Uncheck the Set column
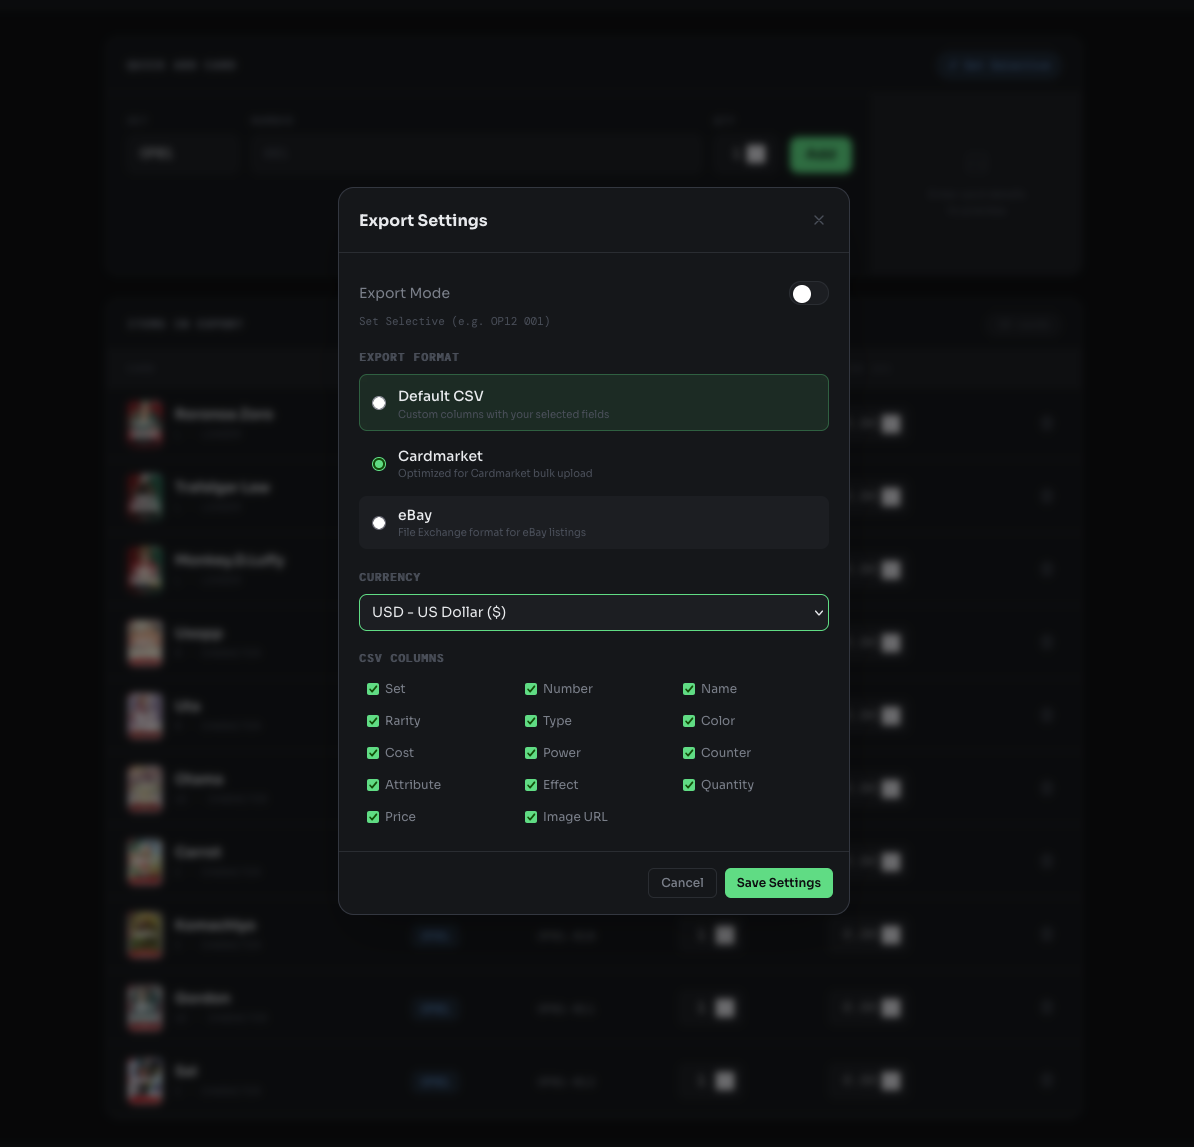This screenshot has width=1194, height=1147. click(x=373, y=689)
